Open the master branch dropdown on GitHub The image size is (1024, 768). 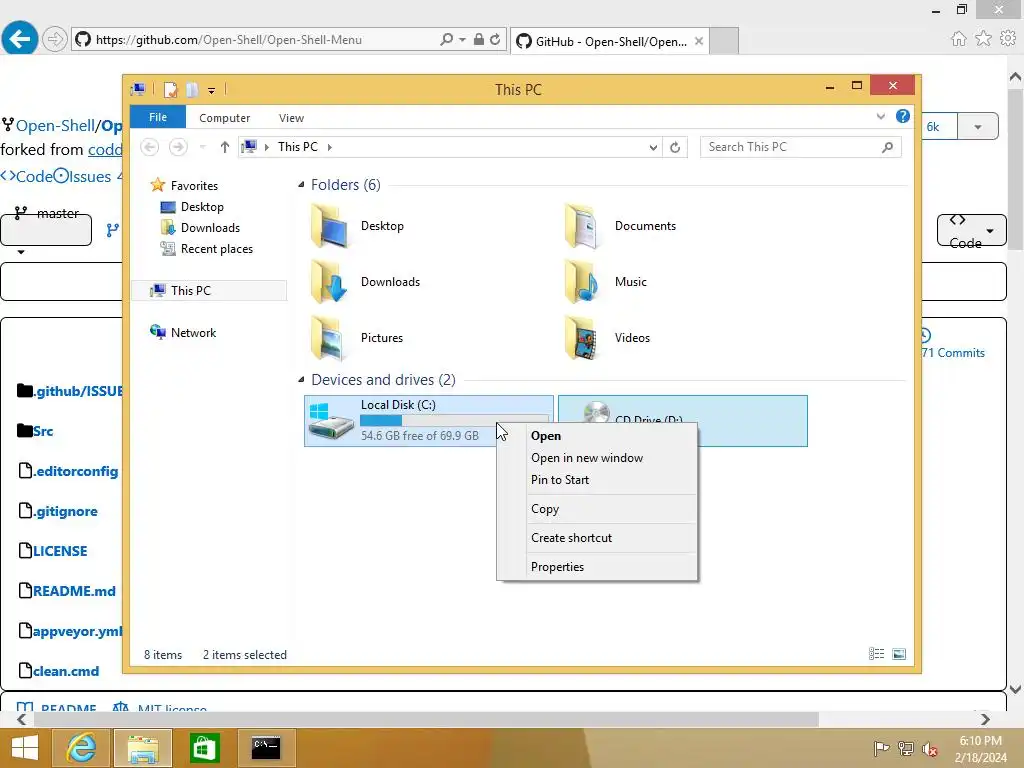pyautogui.click(x=46, y=229)
